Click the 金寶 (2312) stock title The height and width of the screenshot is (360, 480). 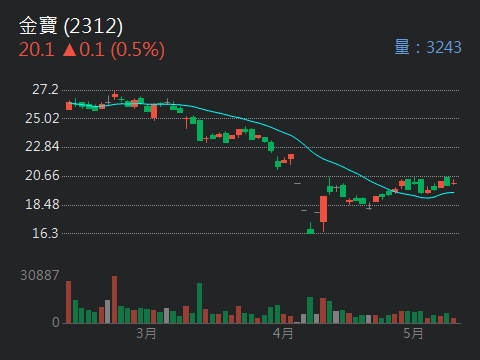tap(71, 26)
